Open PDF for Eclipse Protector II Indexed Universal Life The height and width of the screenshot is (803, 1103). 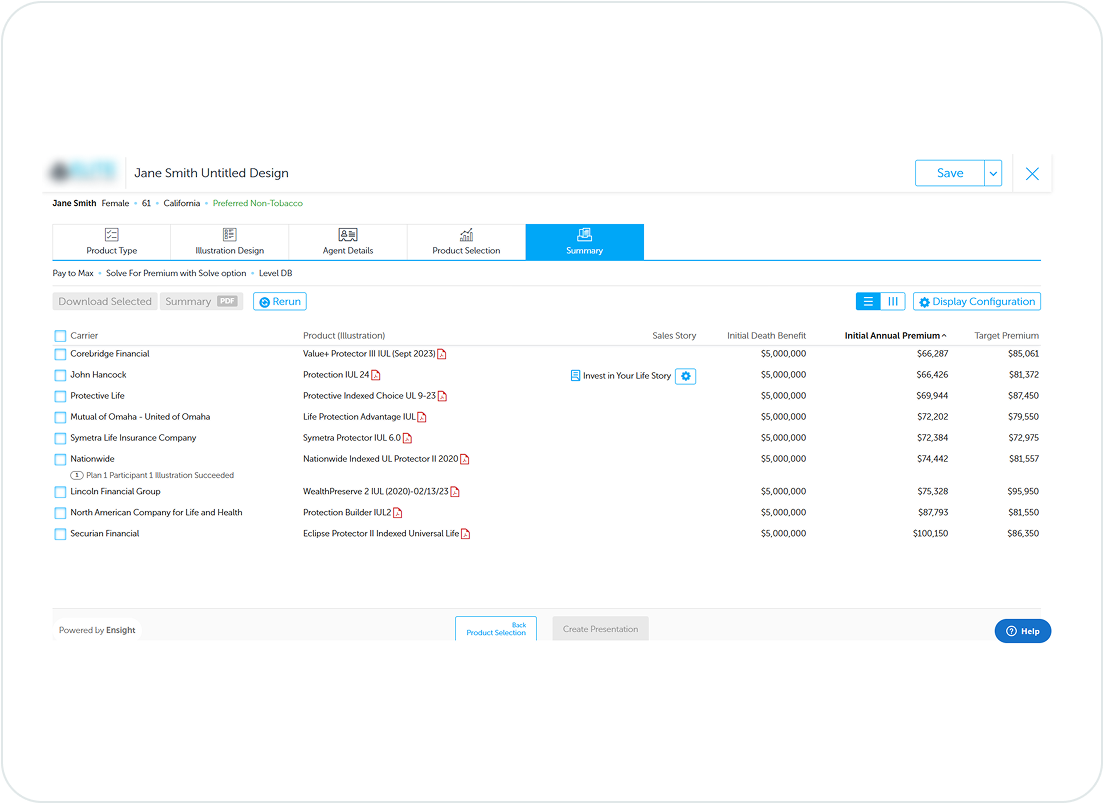[x=465, y=534]
